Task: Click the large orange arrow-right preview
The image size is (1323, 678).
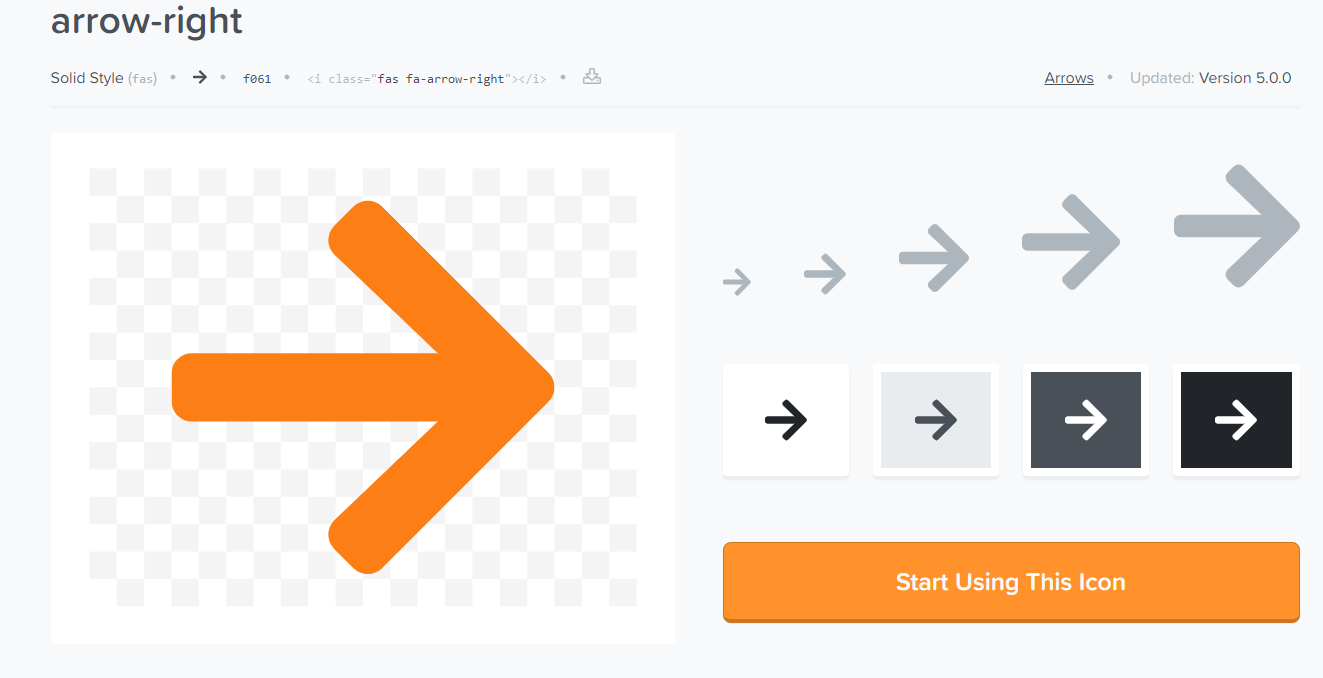Action: [x=363, y=388]
